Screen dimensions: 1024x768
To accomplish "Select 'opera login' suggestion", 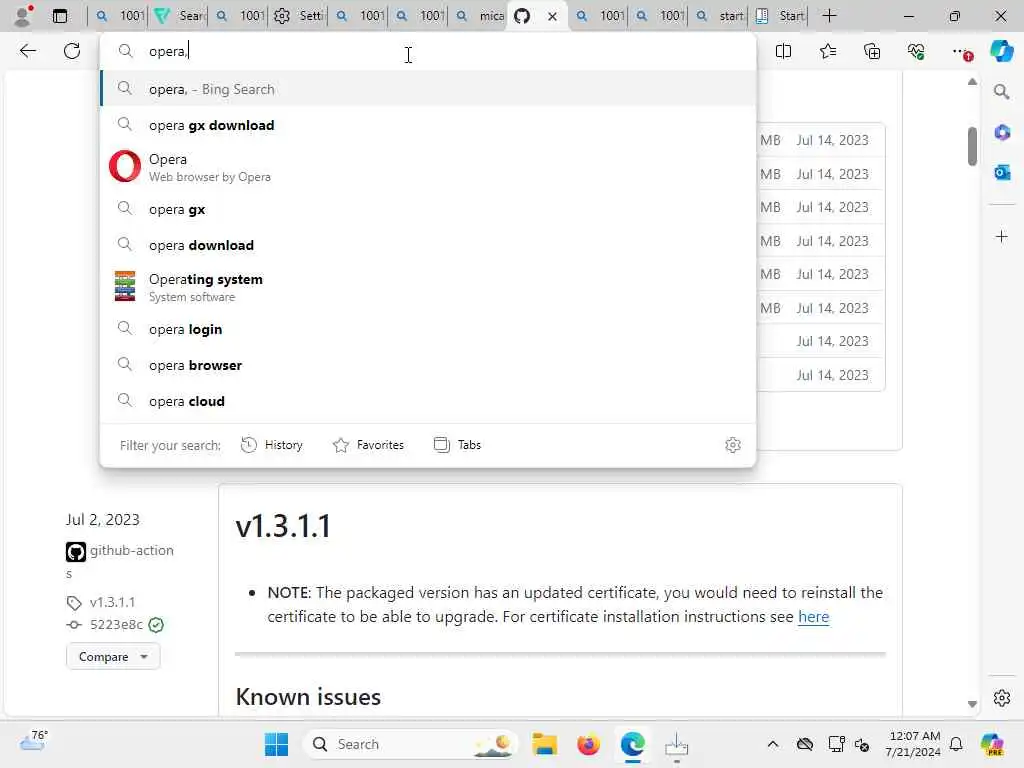I will (428, 329).
